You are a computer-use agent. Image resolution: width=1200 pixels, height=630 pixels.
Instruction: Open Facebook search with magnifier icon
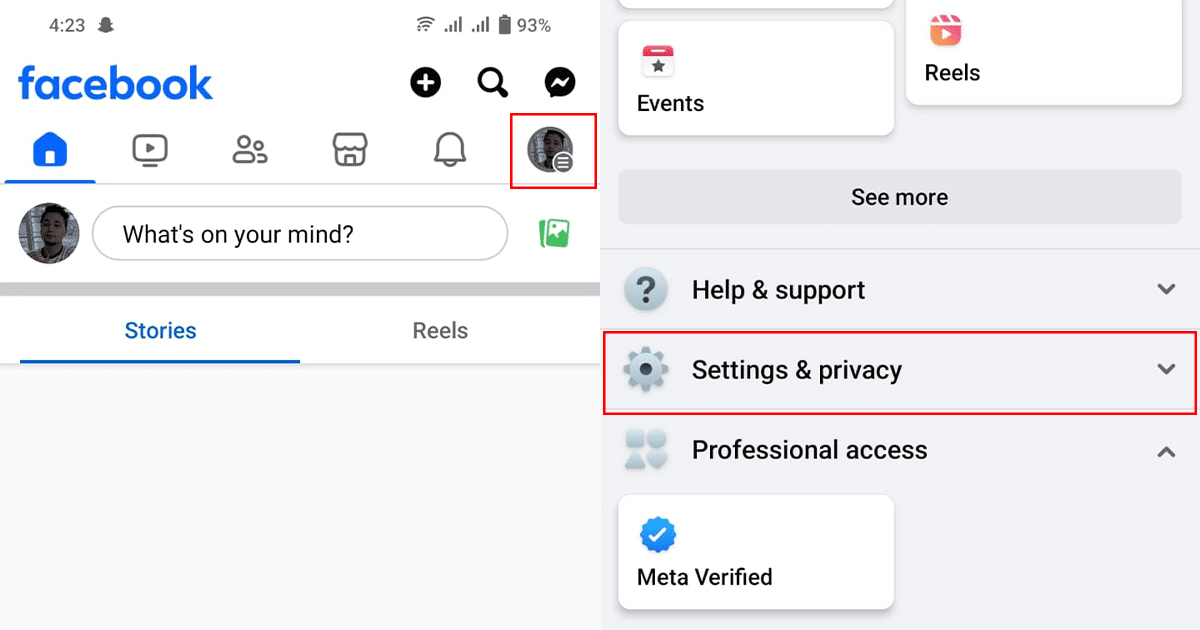[x=493, y=82]
